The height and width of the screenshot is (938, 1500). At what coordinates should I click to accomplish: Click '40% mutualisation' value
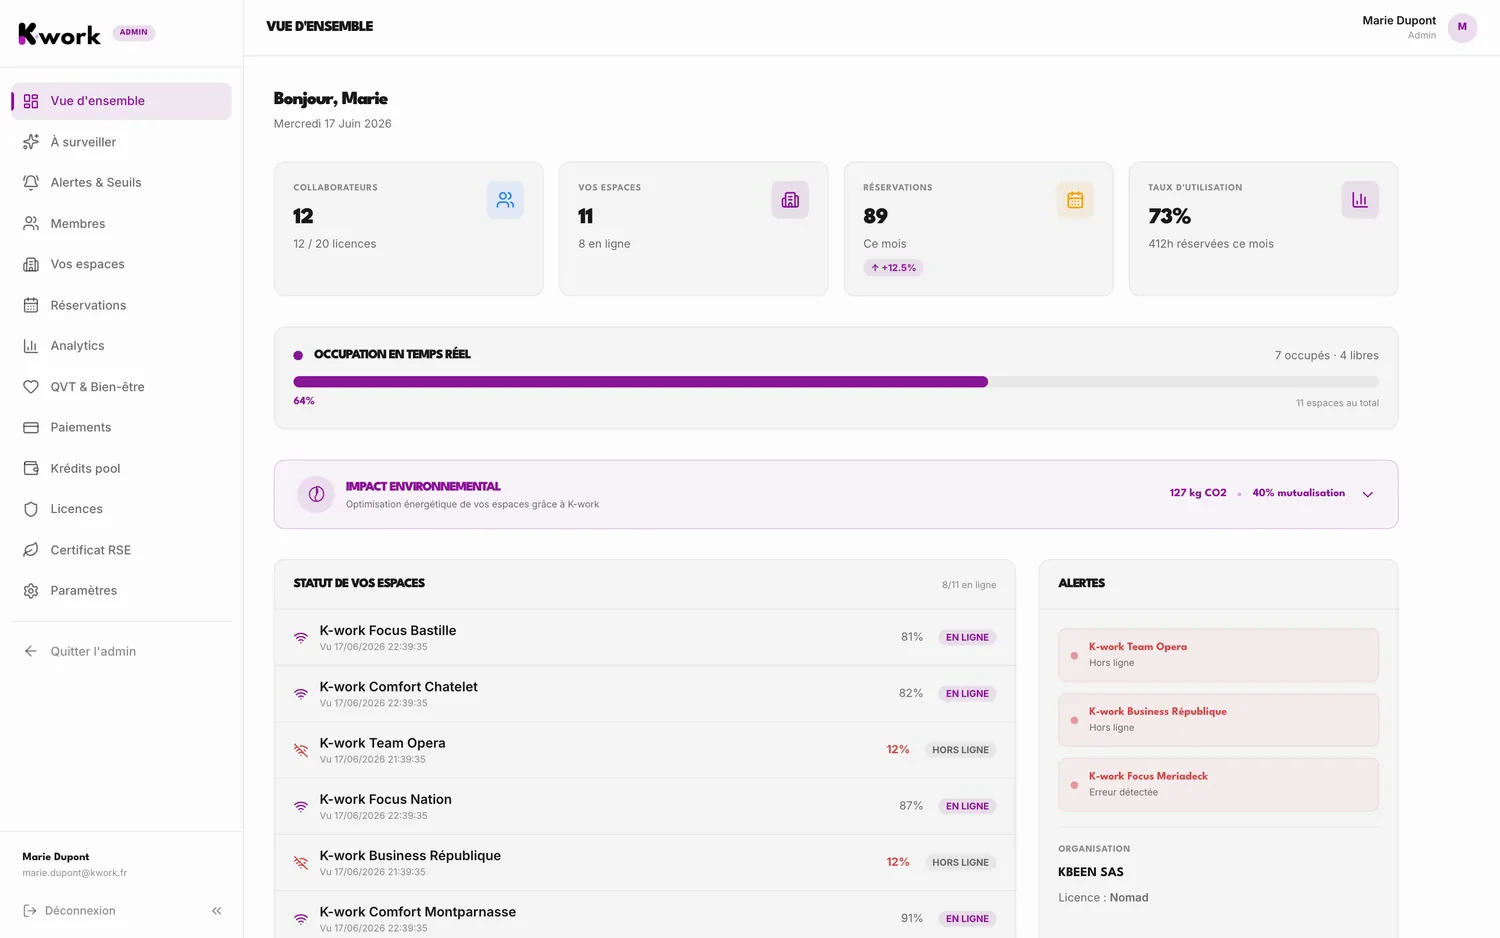(x=1298, y=493)
